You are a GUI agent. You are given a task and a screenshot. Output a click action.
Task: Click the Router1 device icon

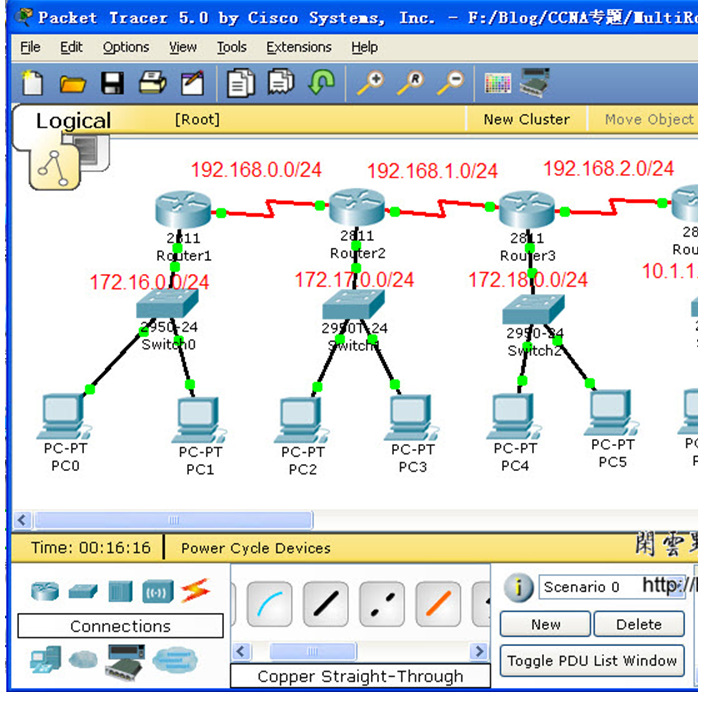pos(183,209)
